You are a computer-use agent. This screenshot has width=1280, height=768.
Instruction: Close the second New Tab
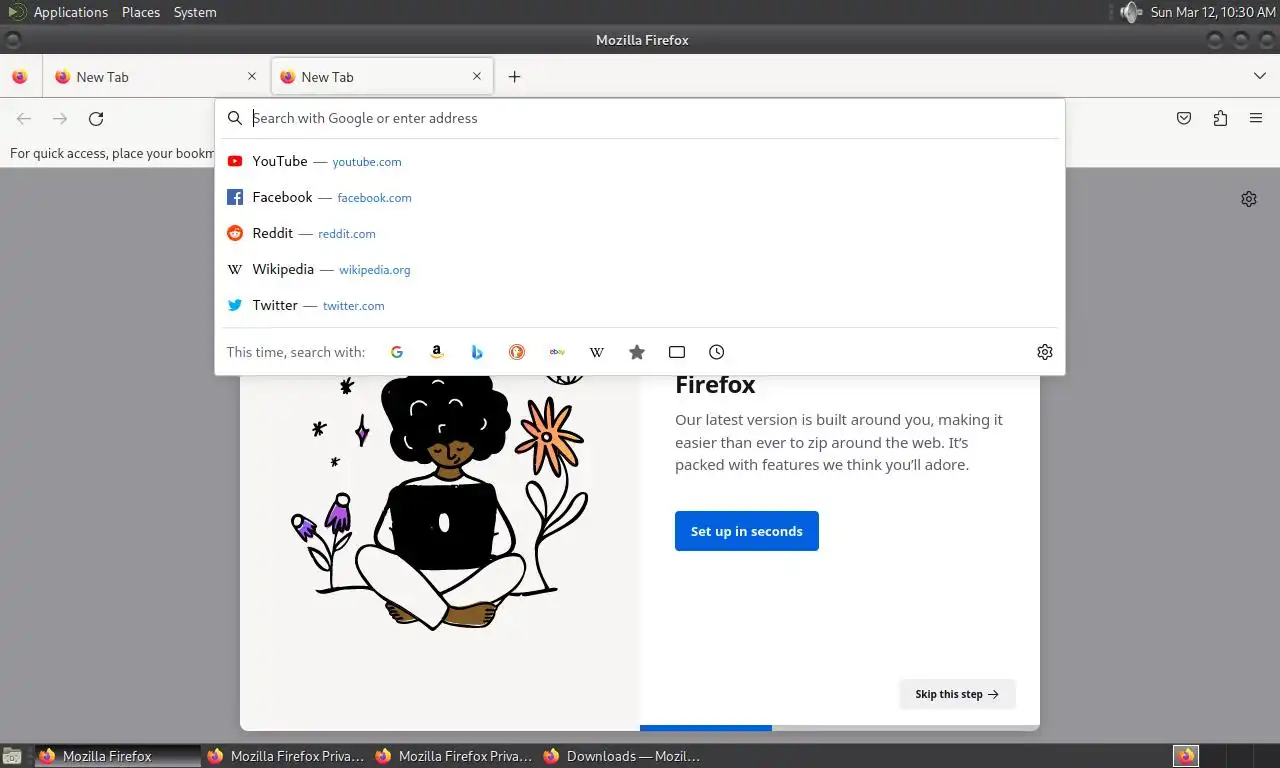[x=477, y=77]
